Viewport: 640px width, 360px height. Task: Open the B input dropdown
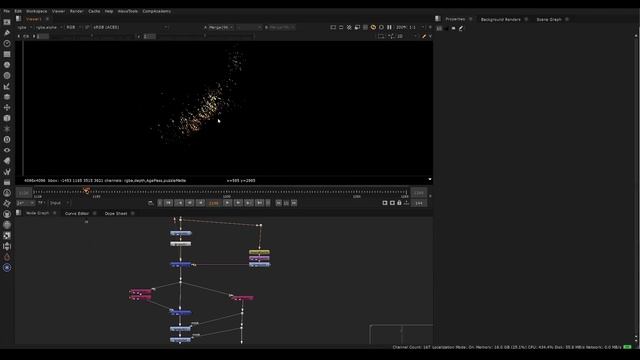[282, 27]
